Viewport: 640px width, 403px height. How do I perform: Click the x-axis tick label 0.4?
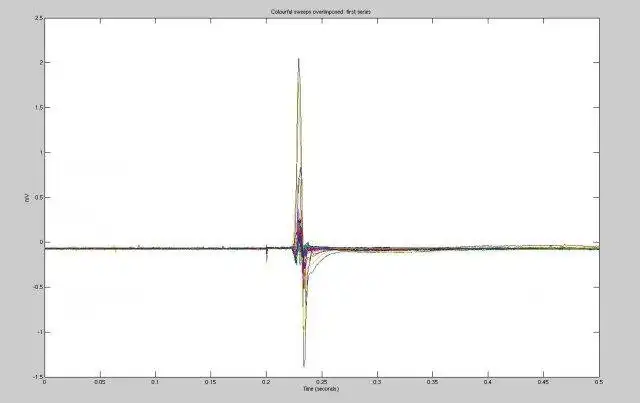click(488, 382)
